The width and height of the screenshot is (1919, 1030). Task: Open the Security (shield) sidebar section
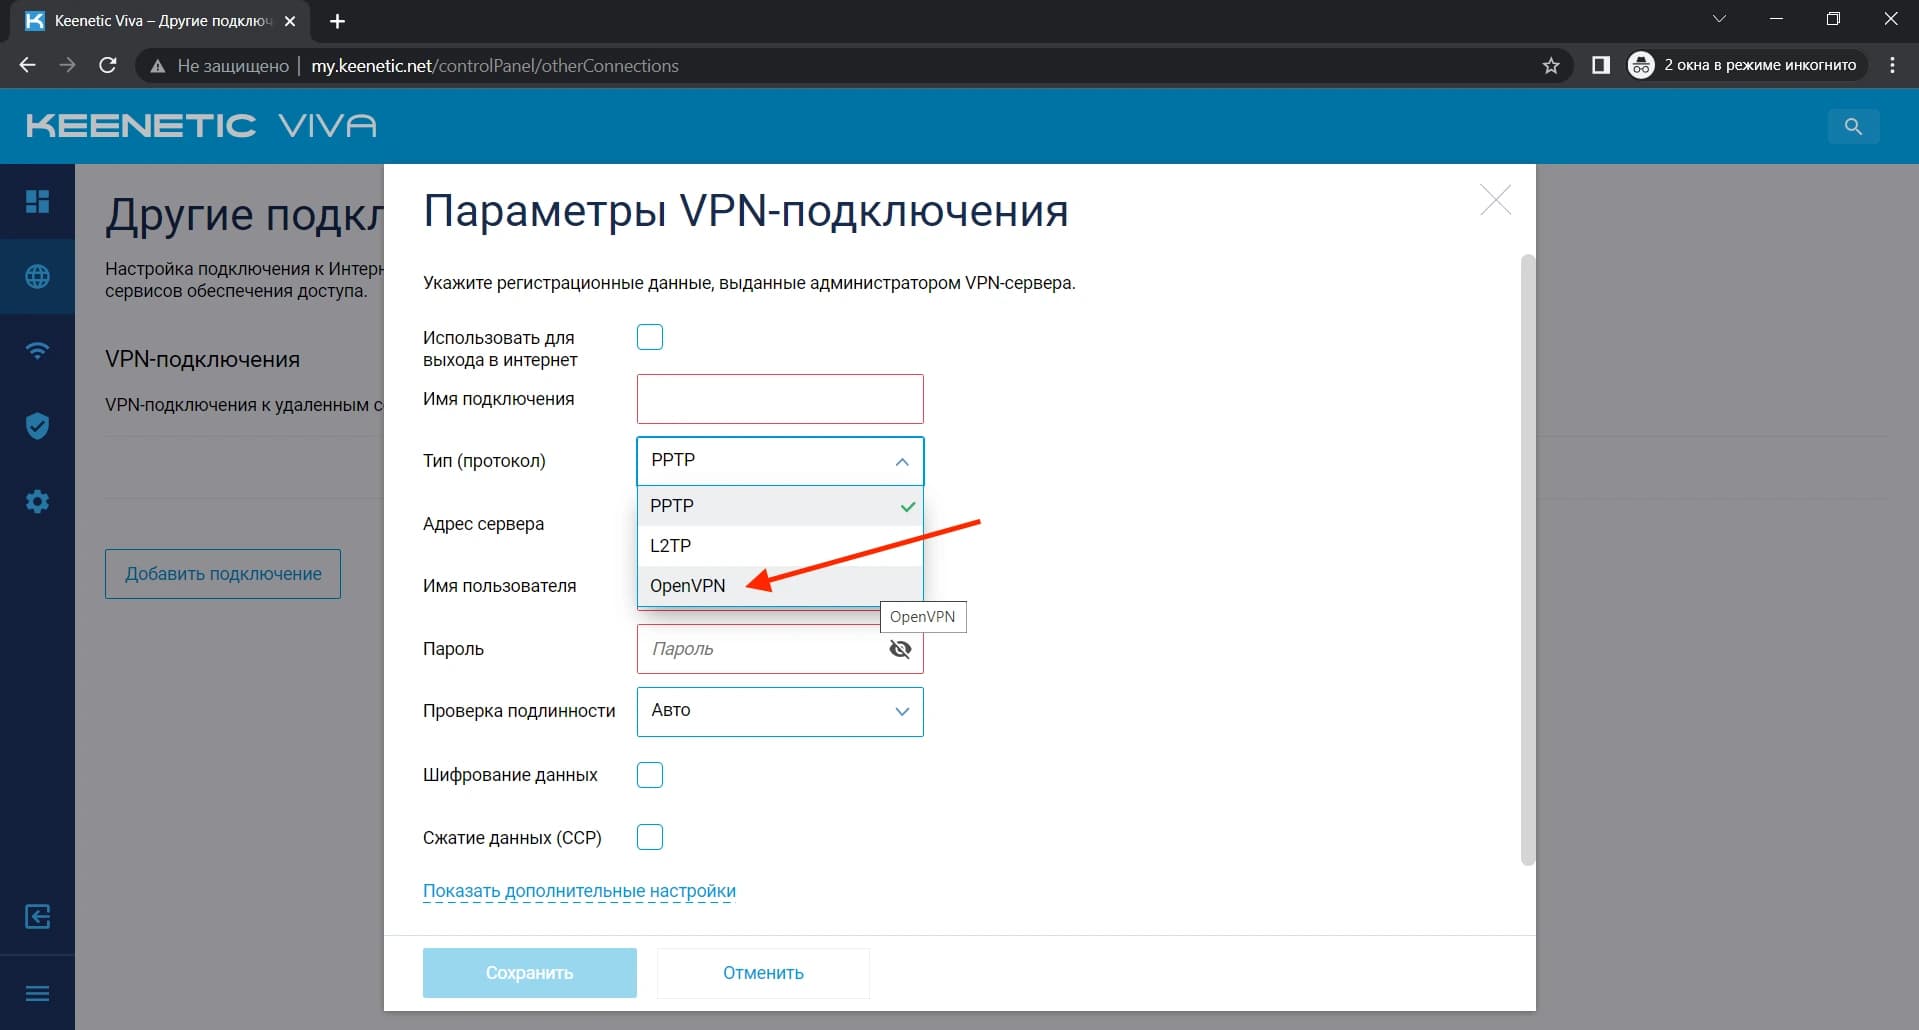[37, 425]
